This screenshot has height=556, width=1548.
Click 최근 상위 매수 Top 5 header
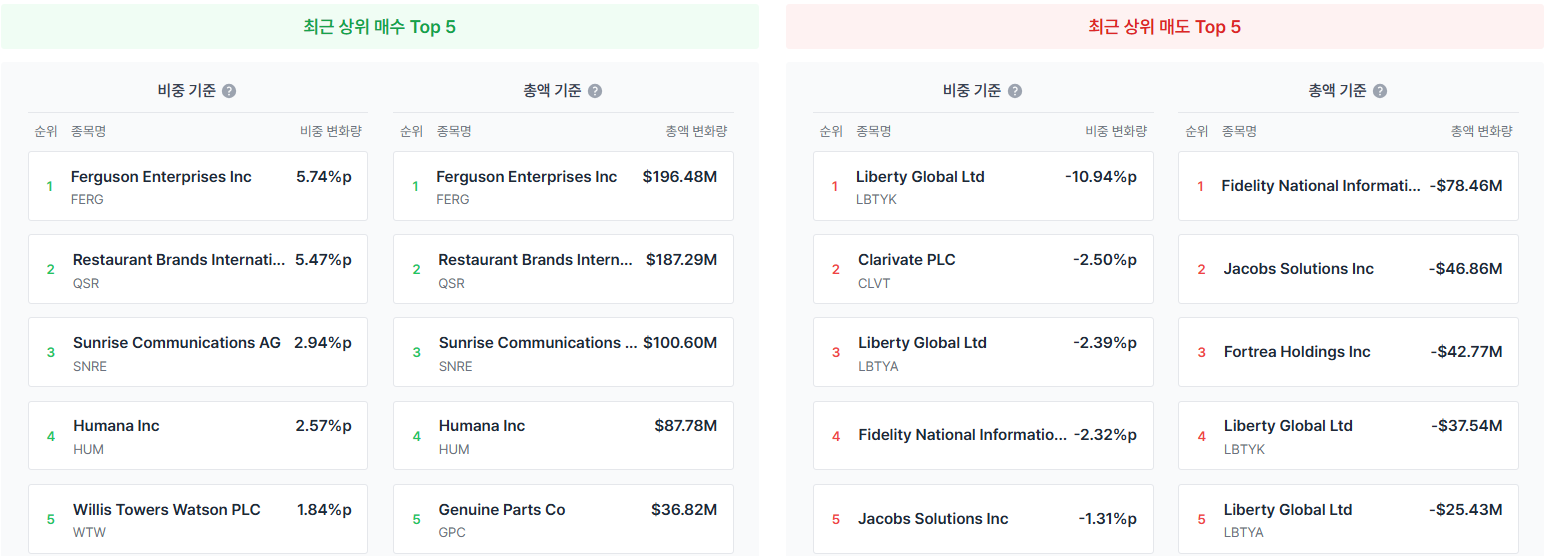tap(380, 27)
